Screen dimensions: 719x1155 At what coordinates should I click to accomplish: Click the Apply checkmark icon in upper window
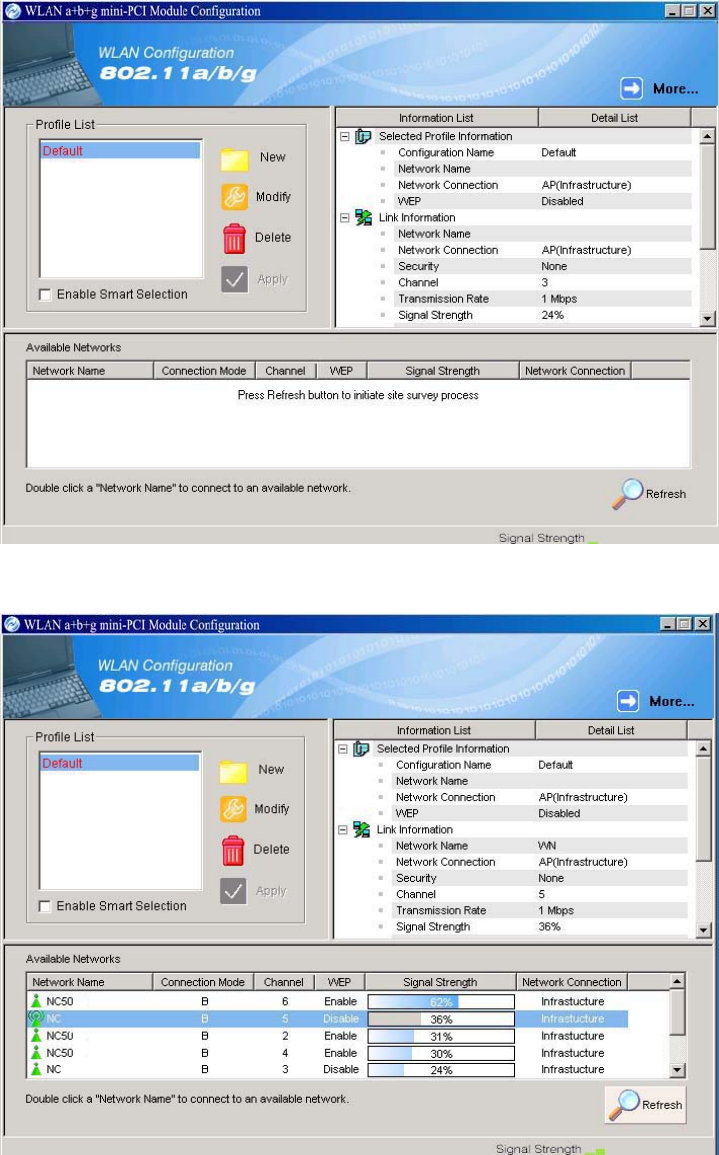tap(234, 279)
